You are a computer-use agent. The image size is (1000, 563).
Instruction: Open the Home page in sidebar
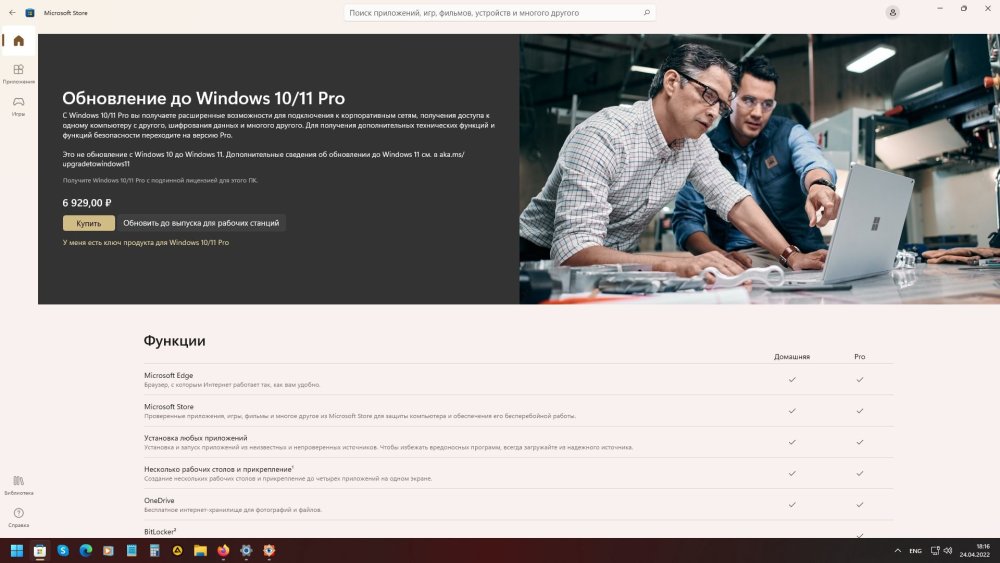point(18,41)
